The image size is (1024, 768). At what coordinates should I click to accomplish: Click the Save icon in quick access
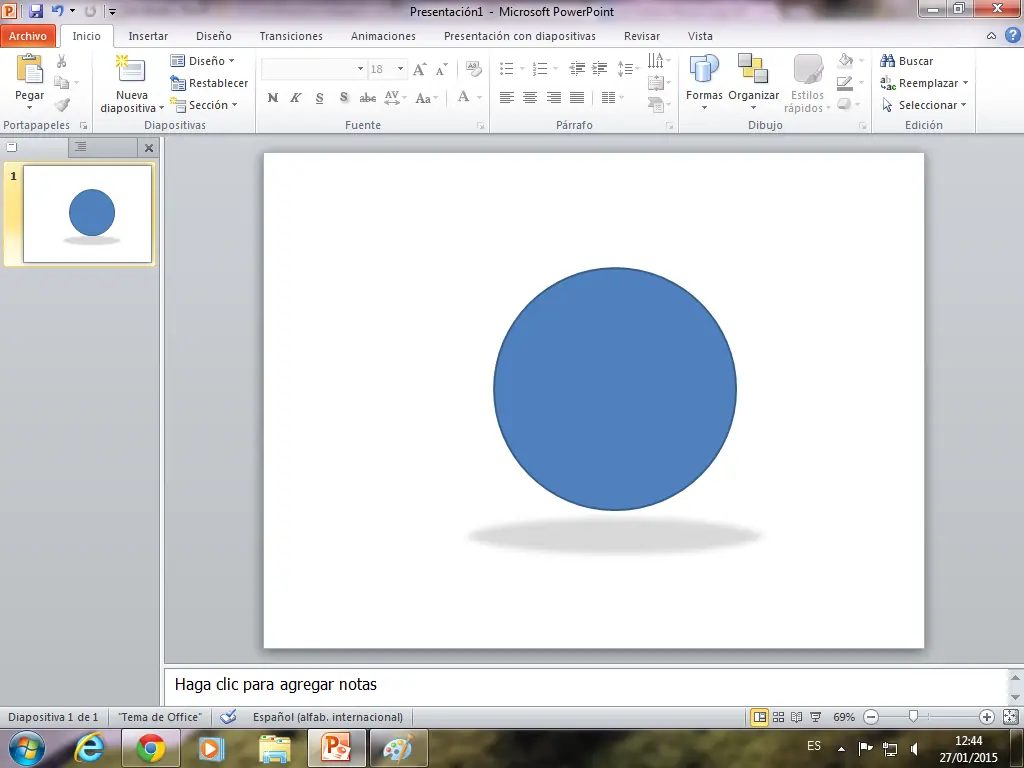tap(36, 11)
